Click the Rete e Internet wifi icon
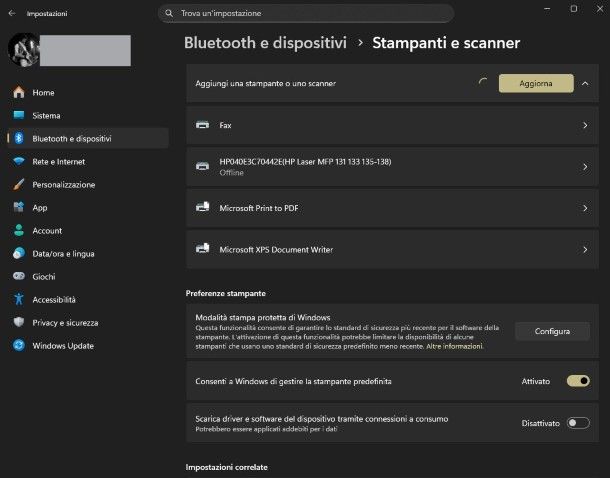 click(19, 161)
